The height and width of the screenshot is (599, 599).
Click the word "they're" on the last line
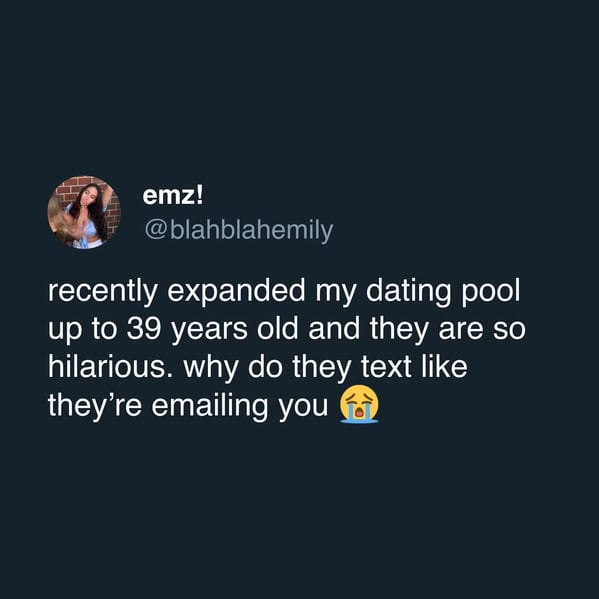(x=95, y=405)
